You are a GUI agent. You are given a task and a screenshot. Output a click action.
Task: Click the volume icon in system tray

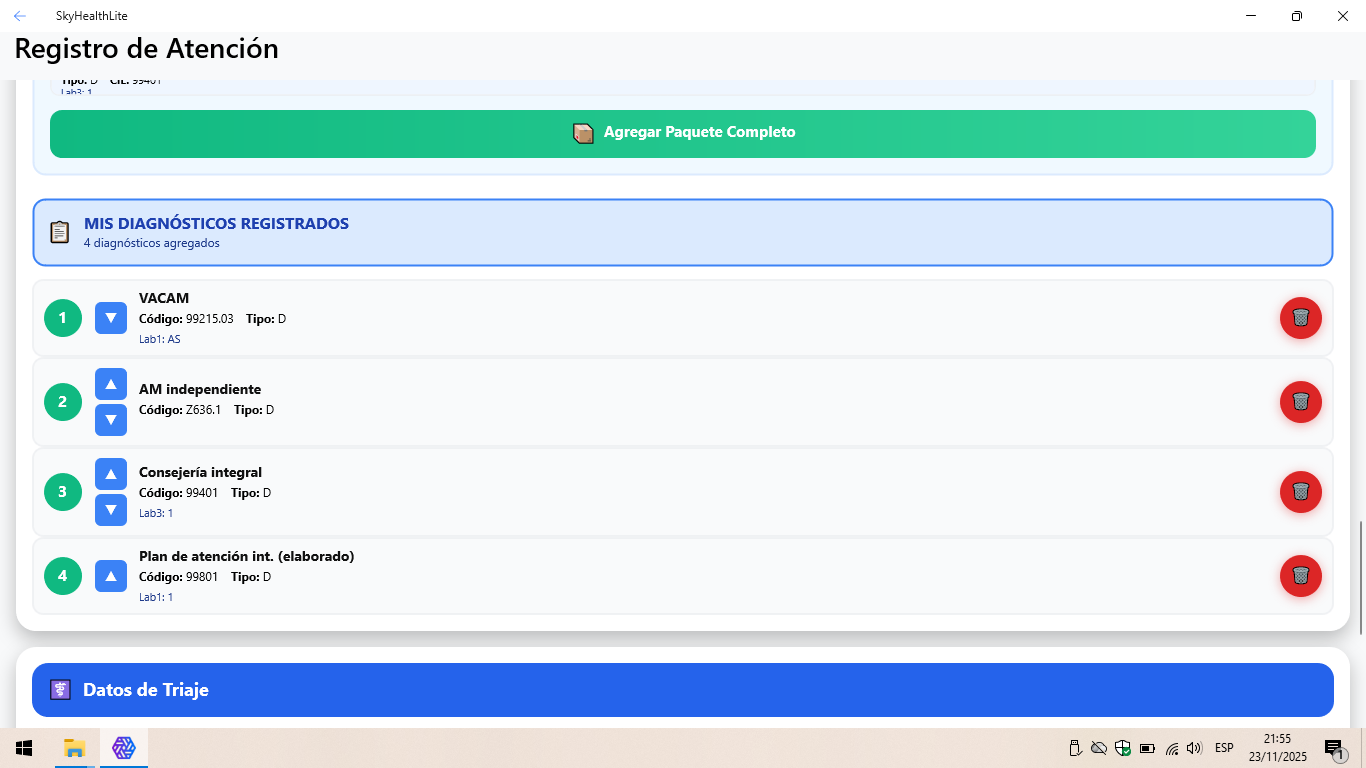(1194, 748)
